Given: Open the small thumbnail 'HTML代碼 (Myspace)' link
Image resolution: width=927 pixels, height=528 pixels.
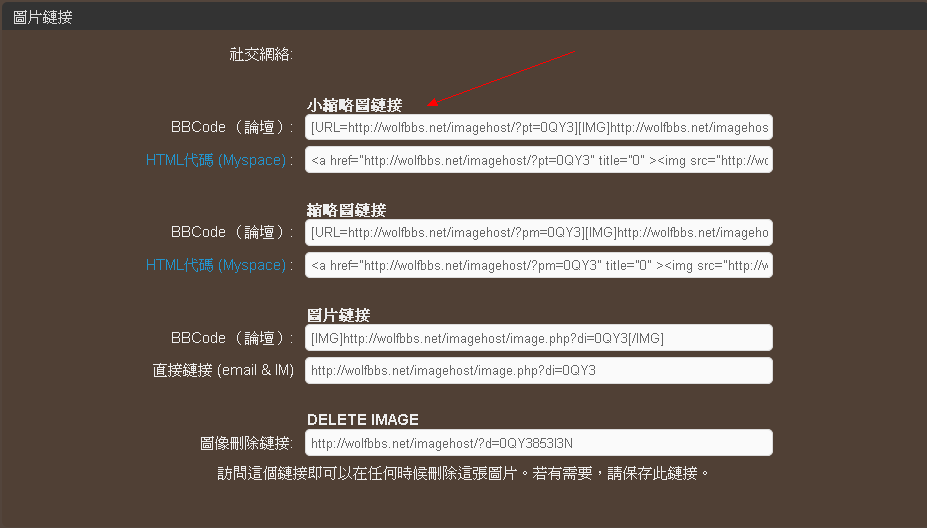Looking at the screenshot, I should pyautogui.click(x=216, y=160).
